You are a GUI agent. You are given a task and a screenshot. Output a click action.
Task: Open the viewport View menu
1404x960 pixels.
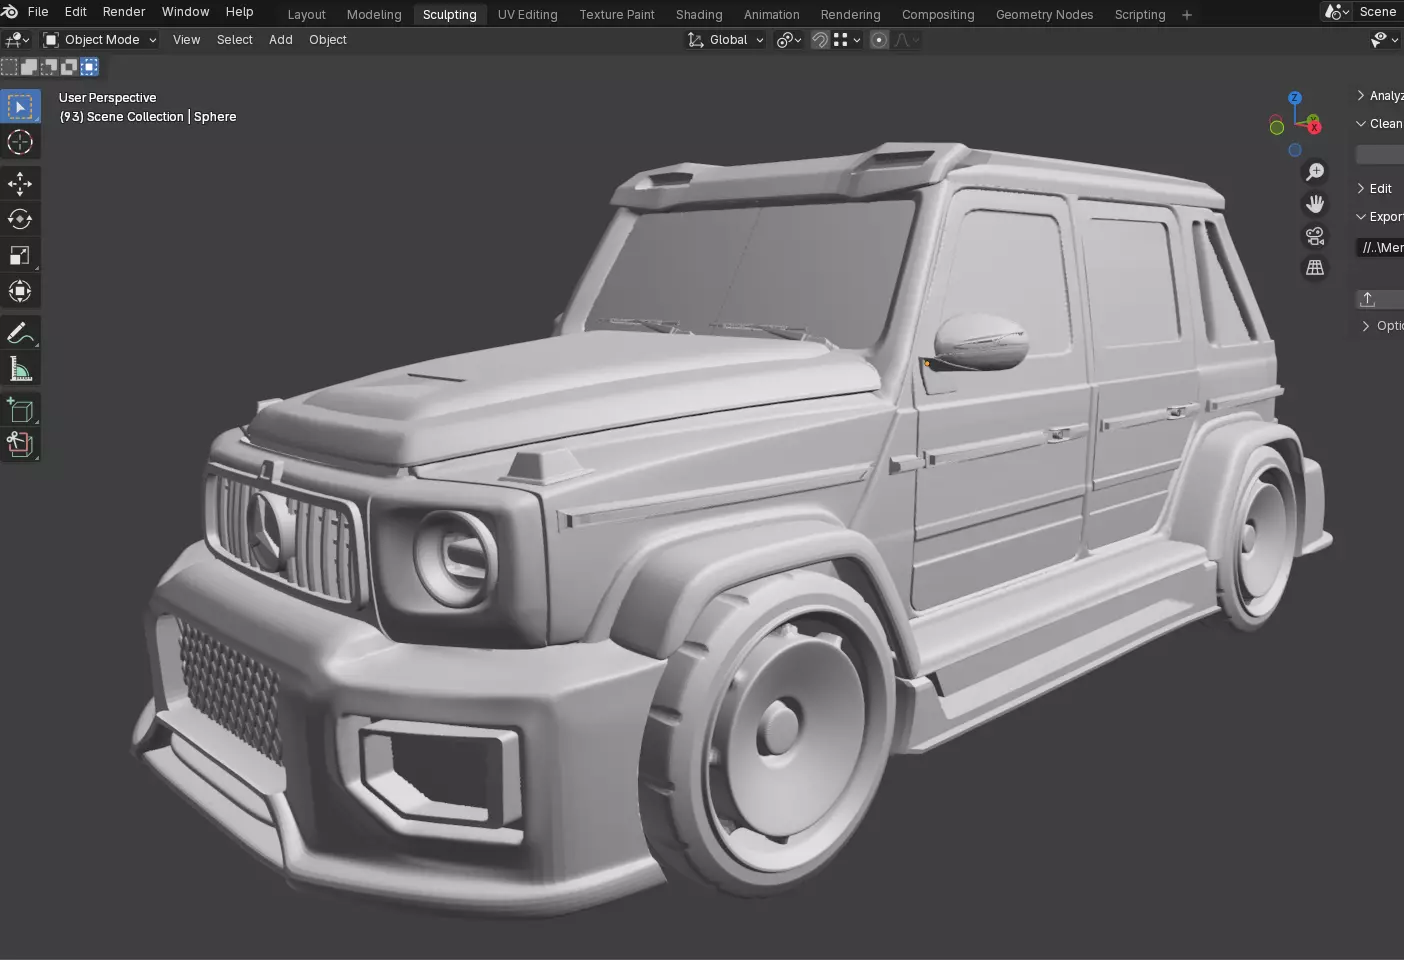click(187, 40)
